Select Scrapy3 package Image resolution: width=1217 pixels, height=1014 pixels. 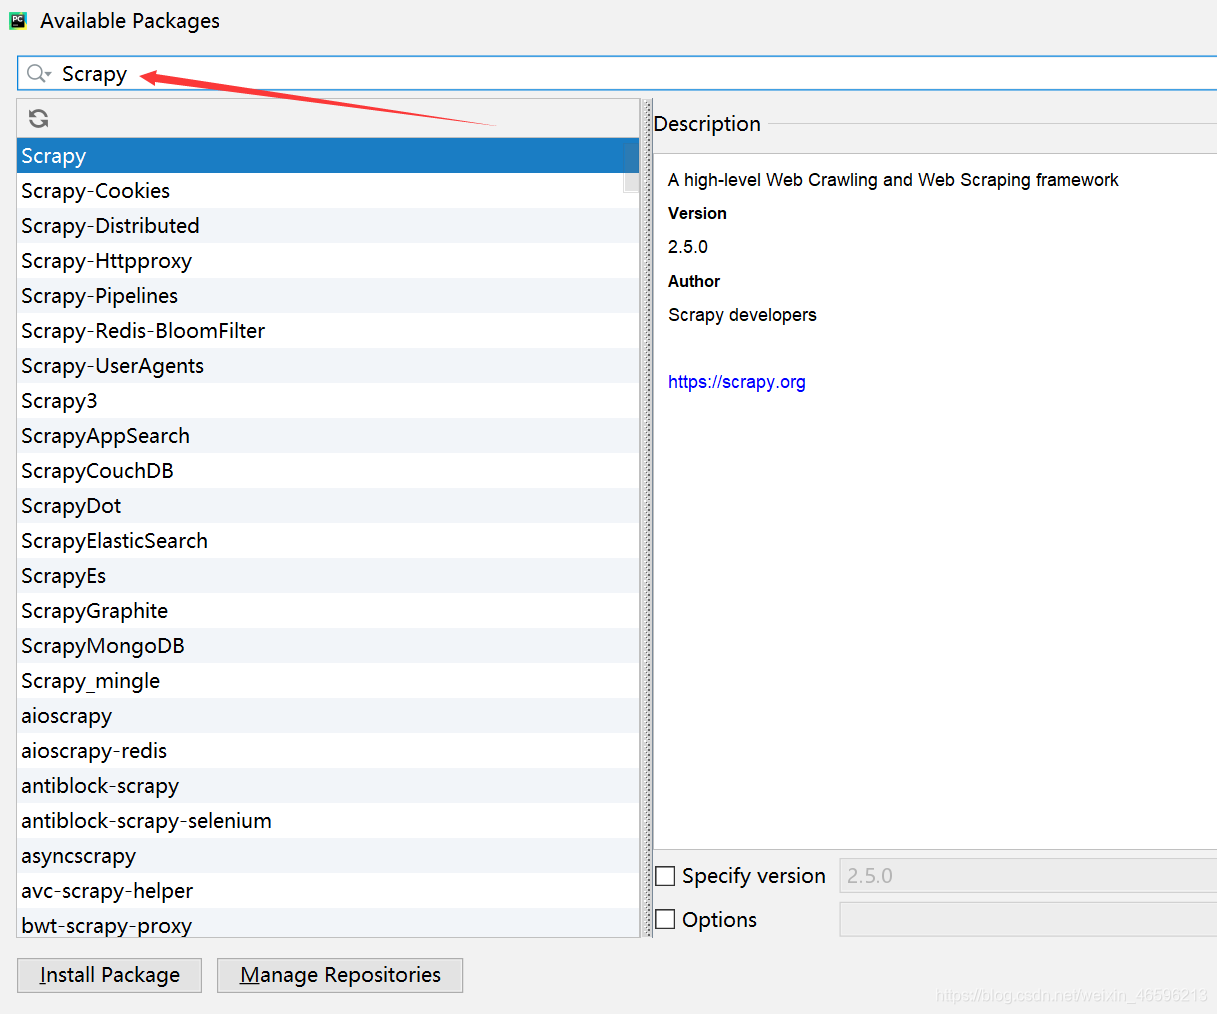(328, 401)
